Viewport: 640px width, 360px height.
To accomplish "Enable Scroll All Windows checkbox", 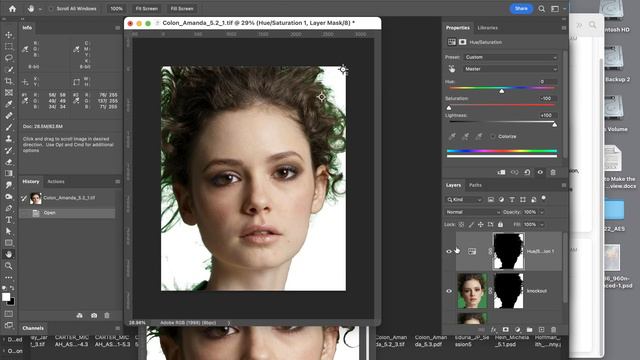I will 51,9.
